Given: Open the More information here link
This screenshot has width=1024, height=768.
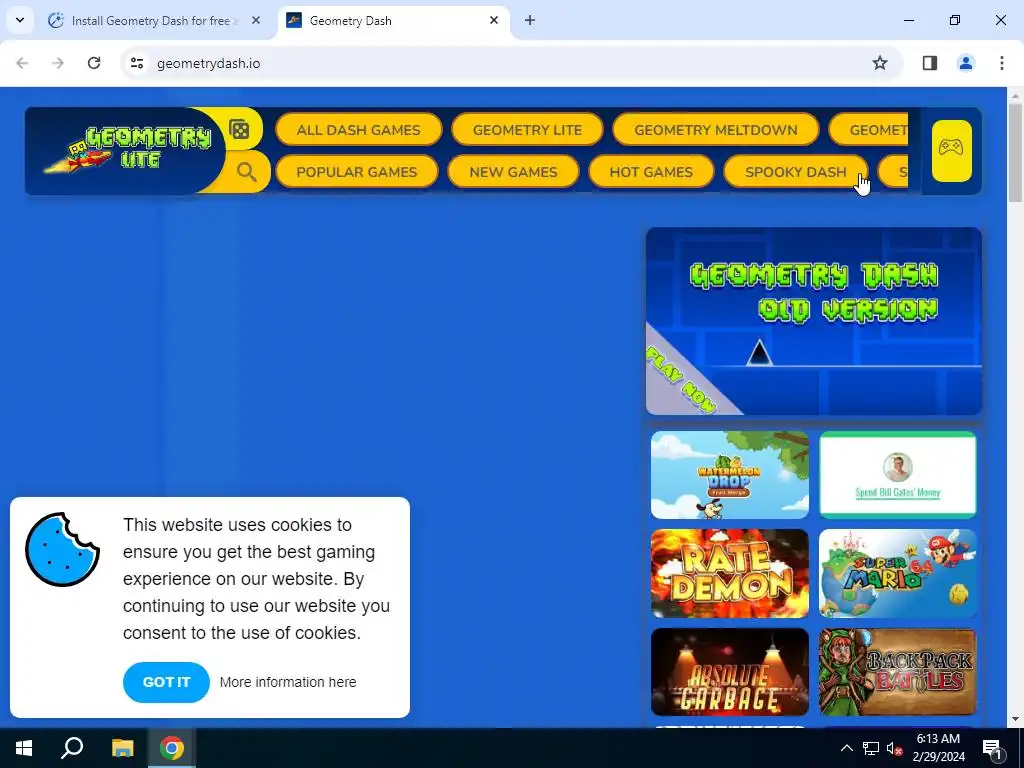Looking at the screenshot, I should pos(288,682).
